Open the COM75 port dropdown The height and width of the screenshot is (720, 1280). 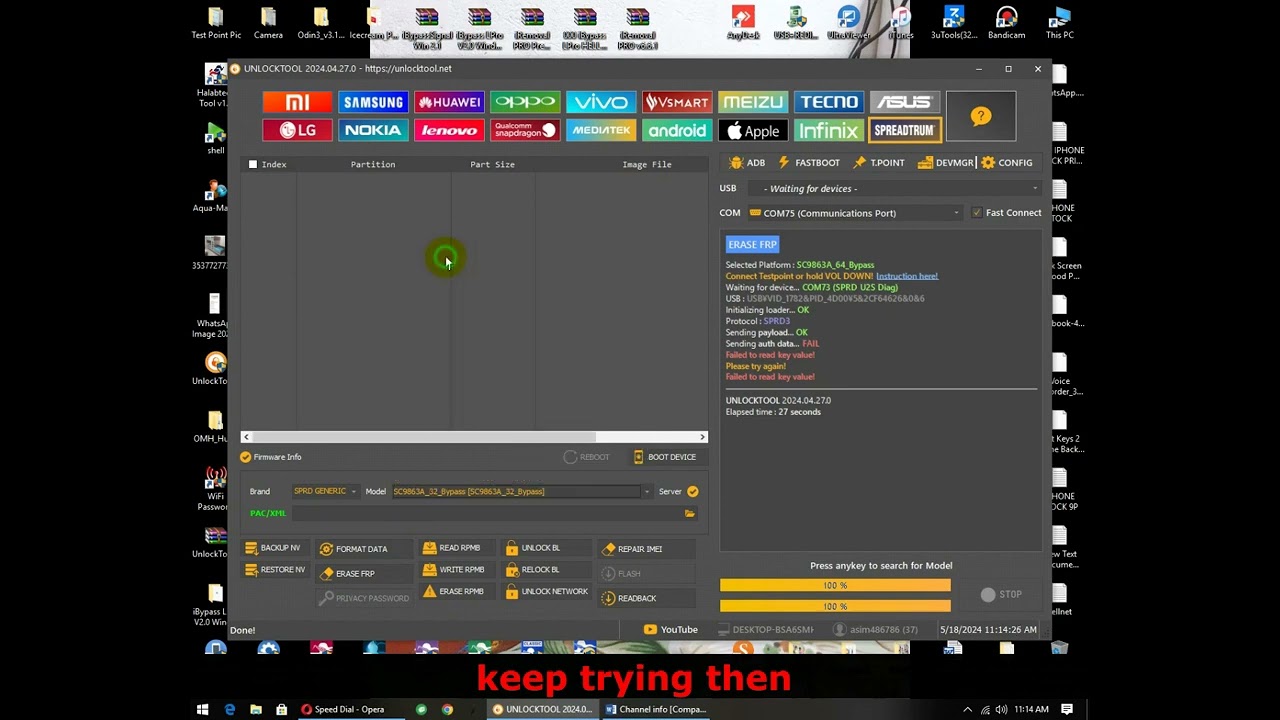point(856,213)
